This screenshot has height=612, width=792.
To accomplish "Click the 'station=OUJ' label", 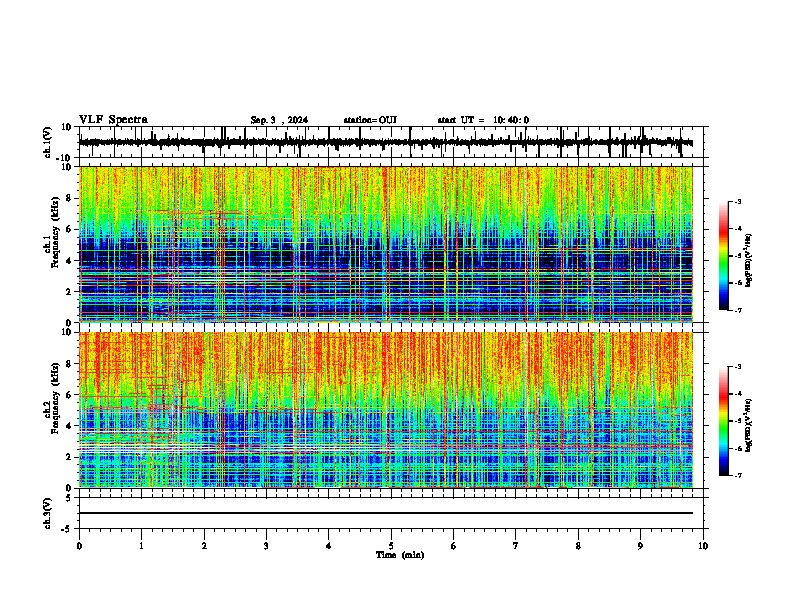I will click(370, 120).
